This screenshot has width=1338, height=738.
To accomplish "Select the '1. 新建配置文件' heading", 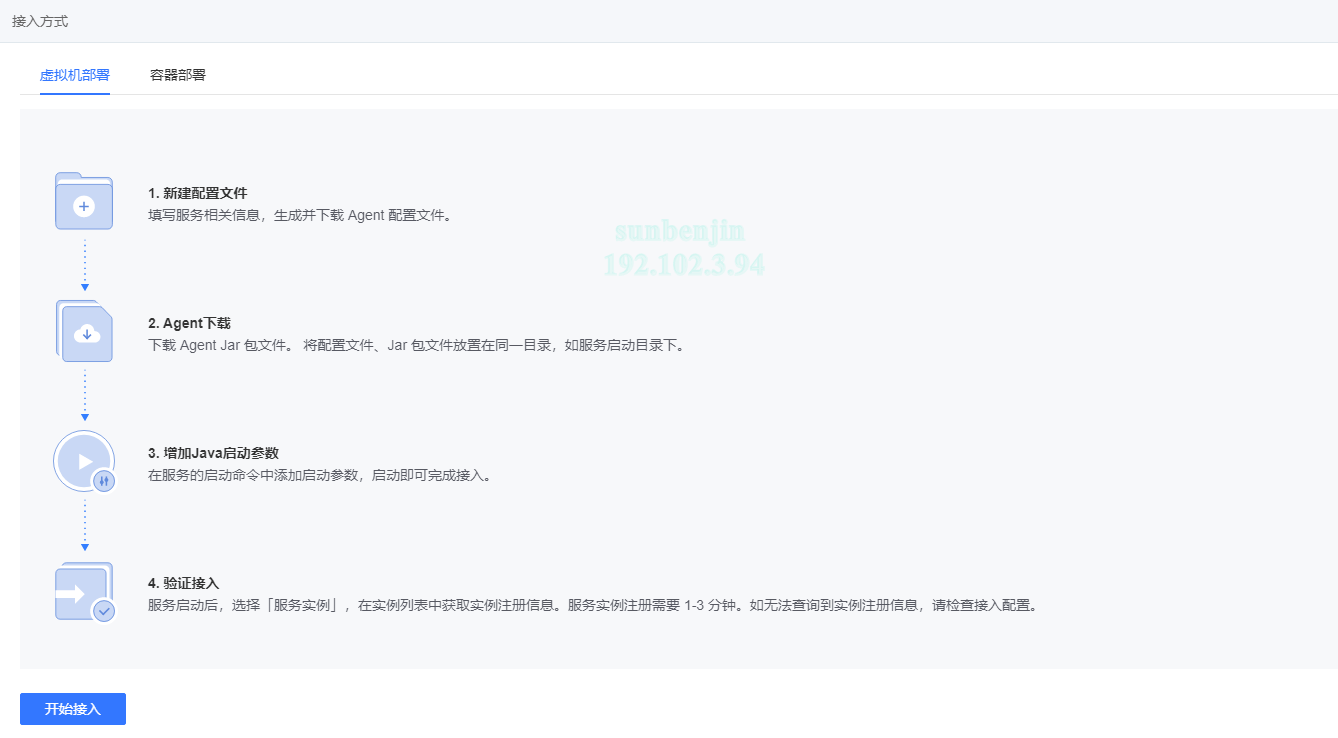I will 197,193.
